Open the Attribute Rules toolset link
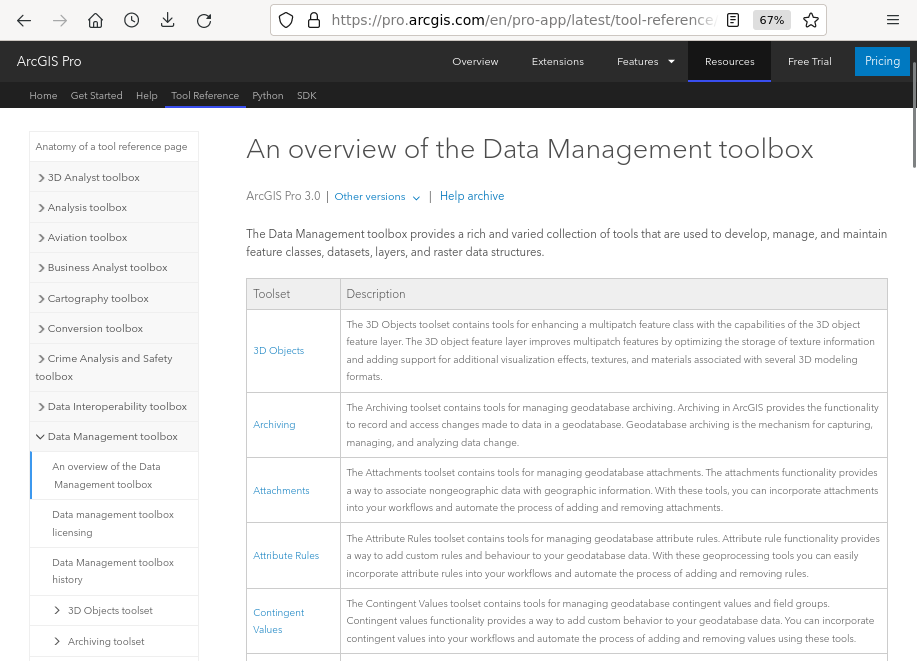The width and height of the screenshot is (917, 661). (286, 556)
